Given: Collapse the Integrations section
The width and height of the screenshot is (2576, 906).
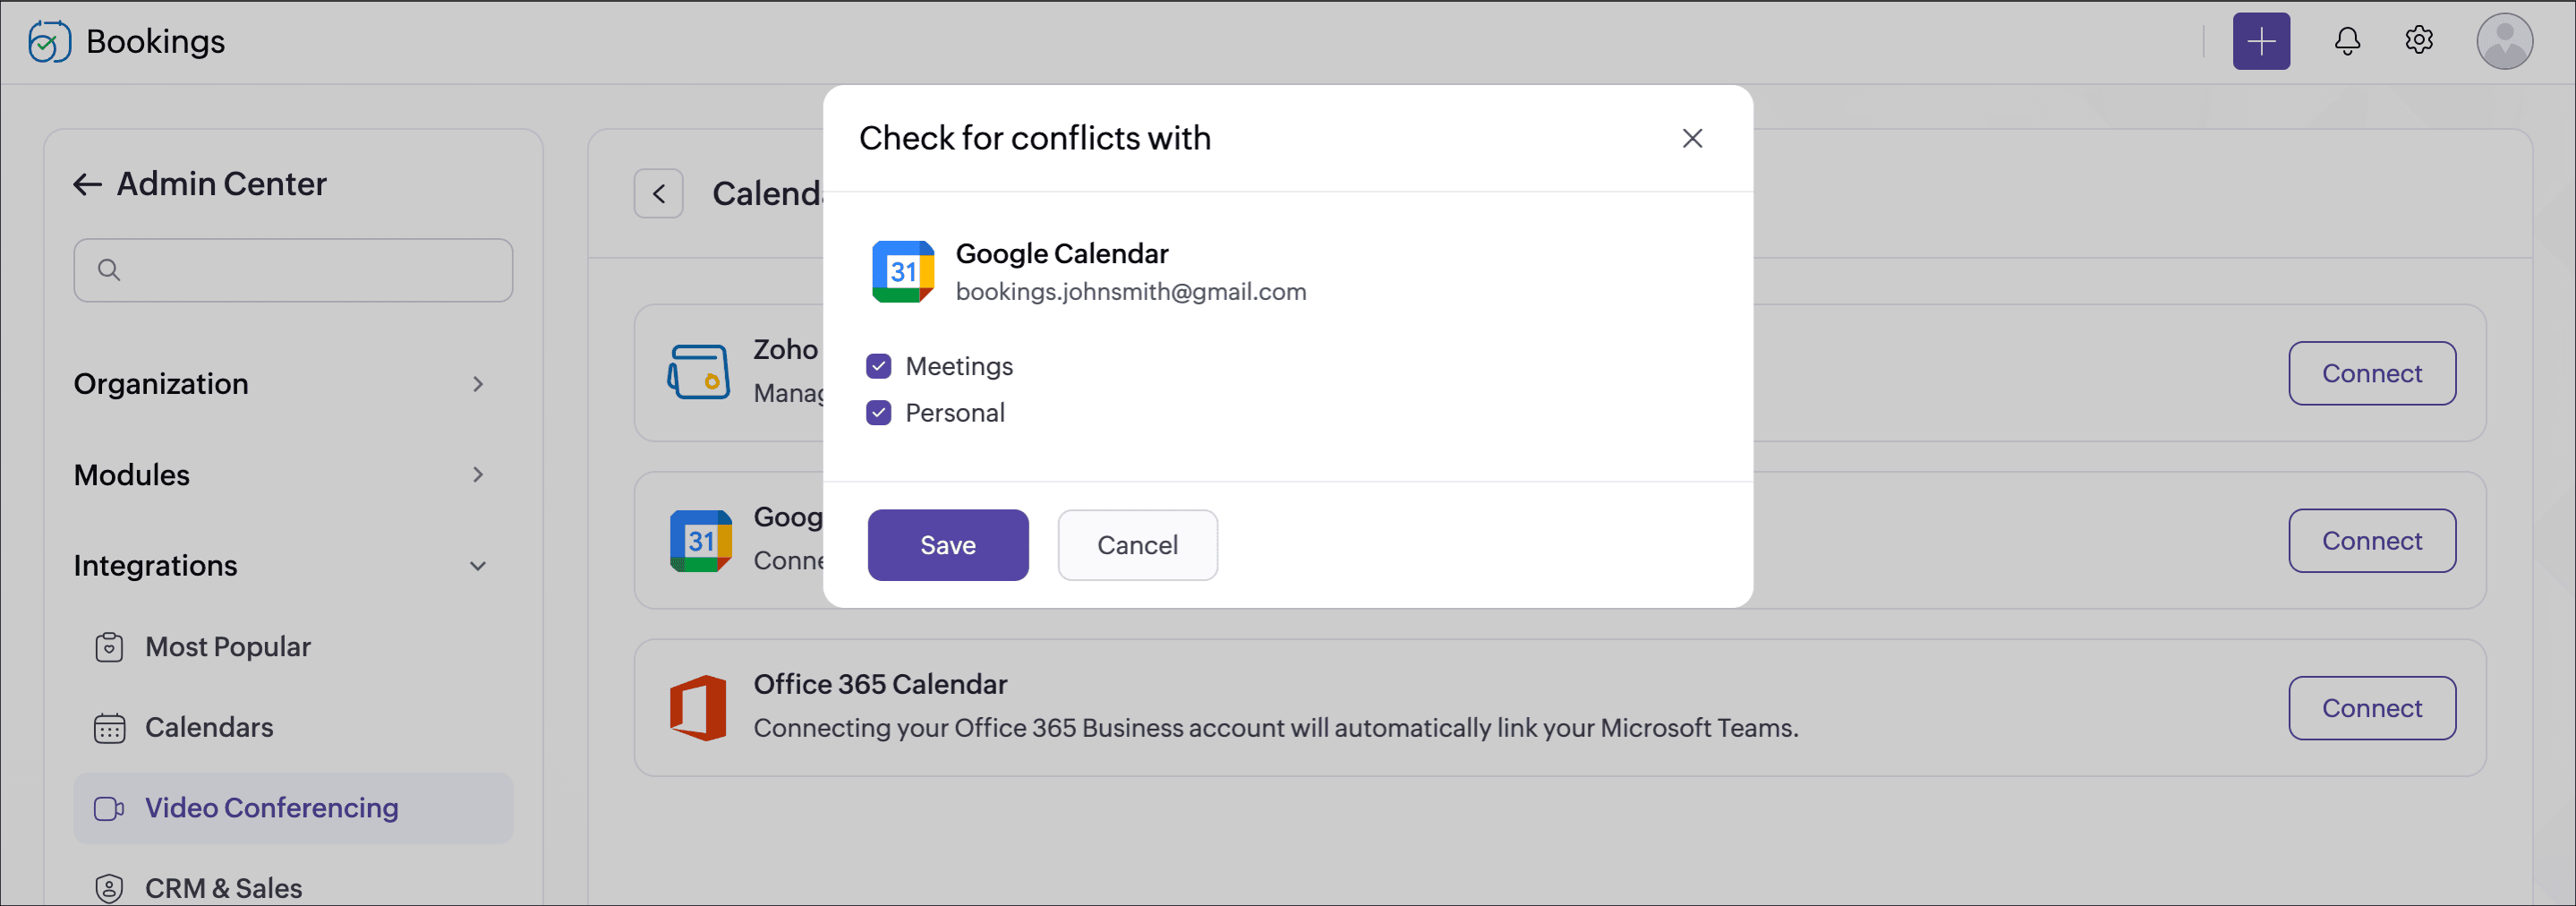Looking at the screenshot, I should 280,566.
